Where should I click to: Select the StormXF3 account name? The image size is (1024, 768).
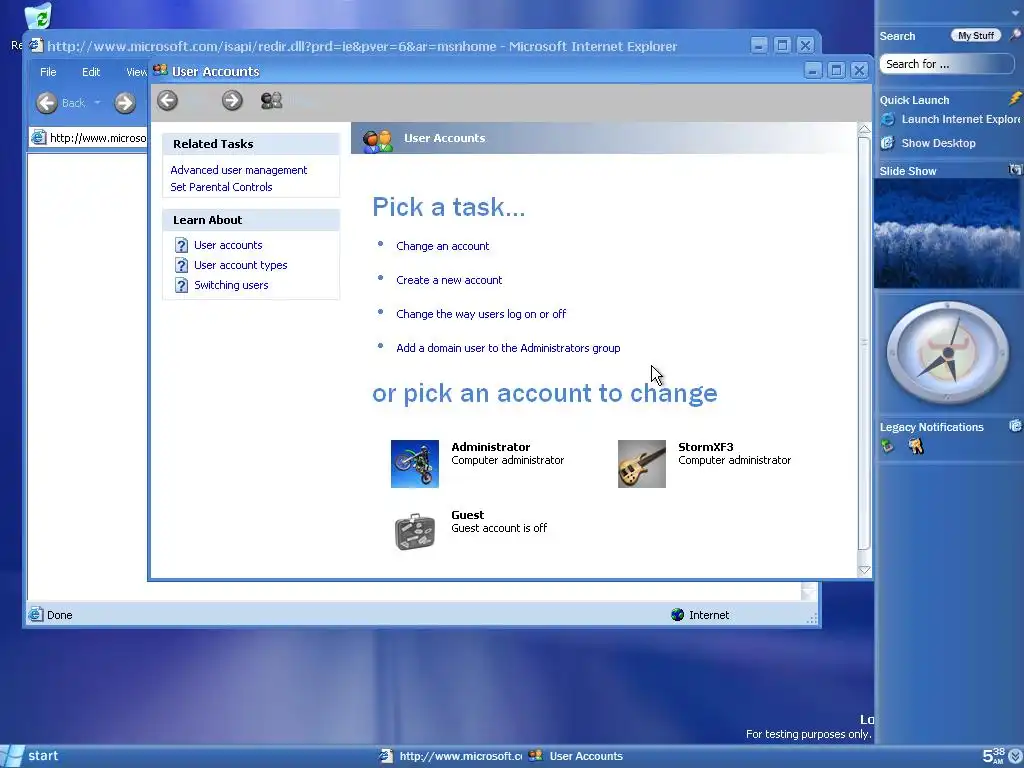tap(705, 447)
